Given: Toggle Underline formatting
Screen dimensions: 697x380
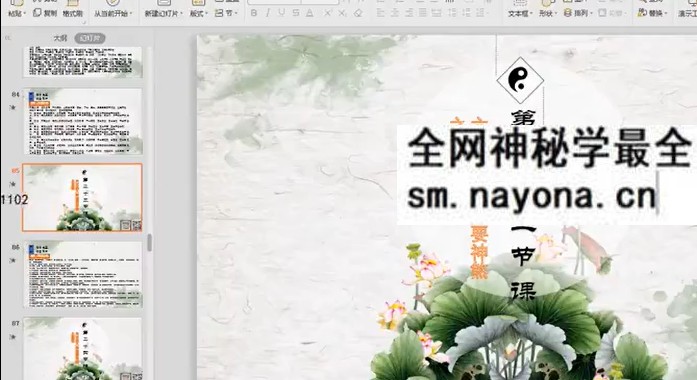Looking at the screenshot, I should point(281,13).
